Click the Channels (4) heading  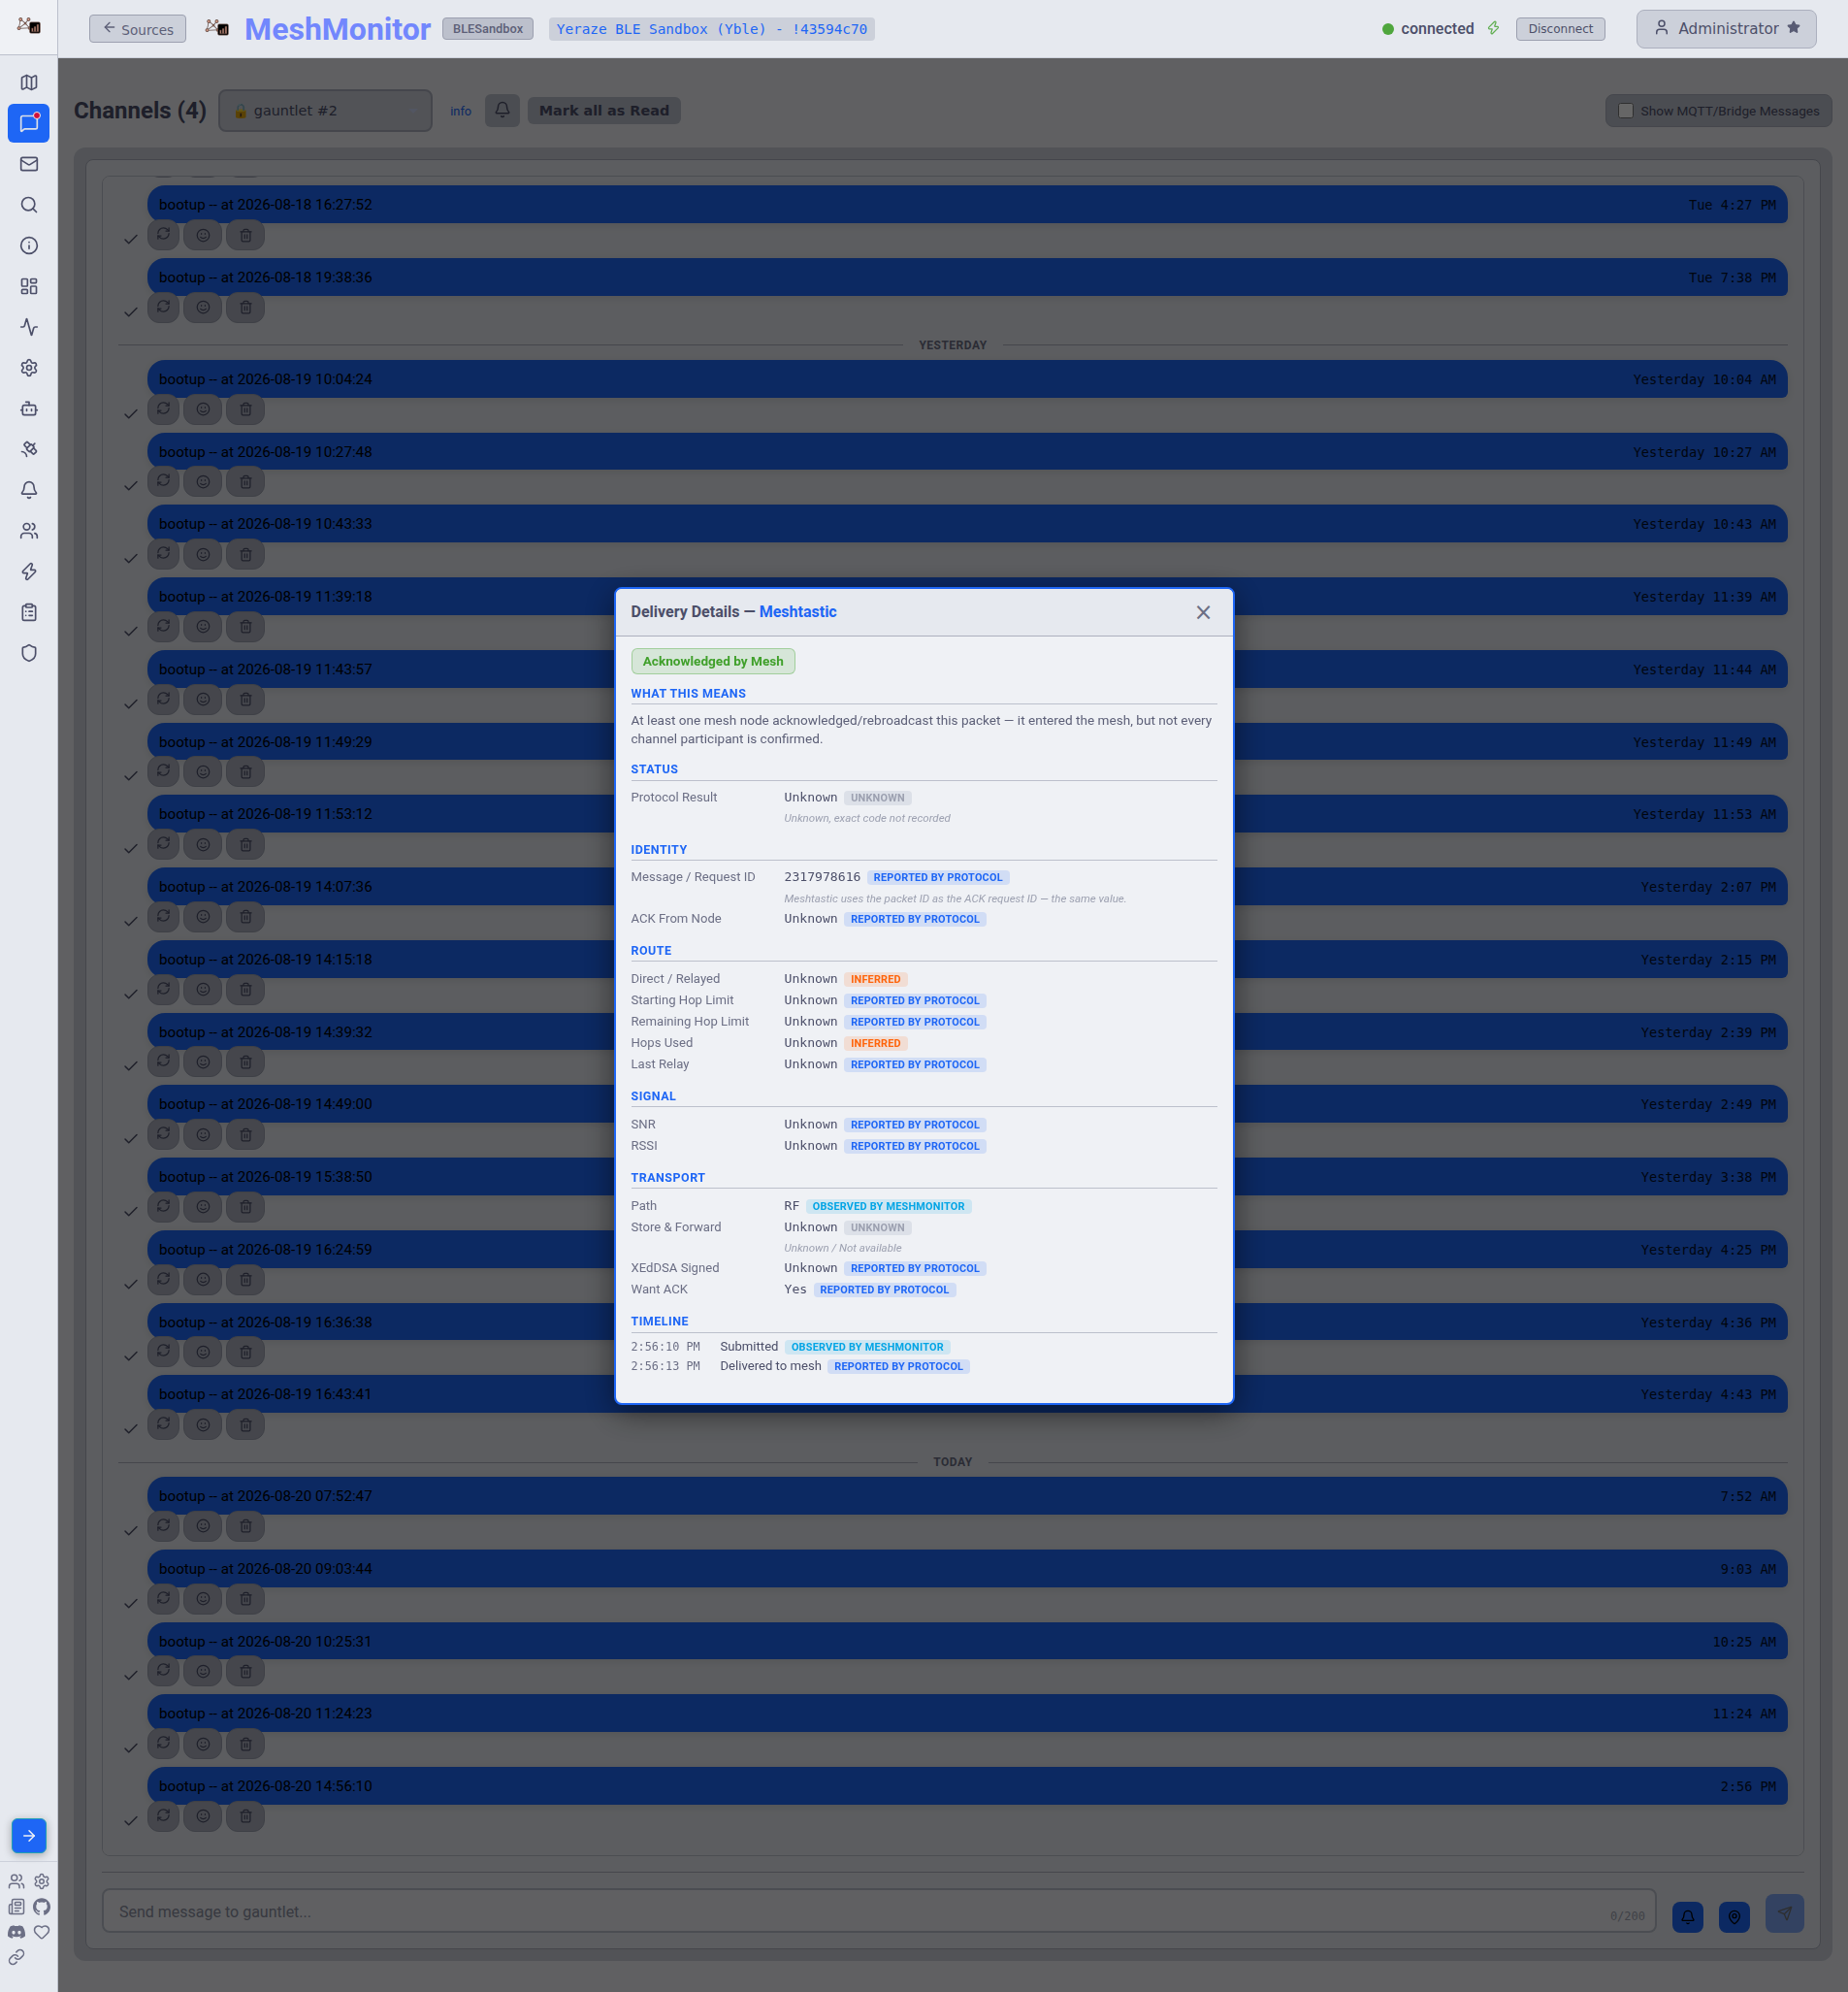tap(140, 111)
